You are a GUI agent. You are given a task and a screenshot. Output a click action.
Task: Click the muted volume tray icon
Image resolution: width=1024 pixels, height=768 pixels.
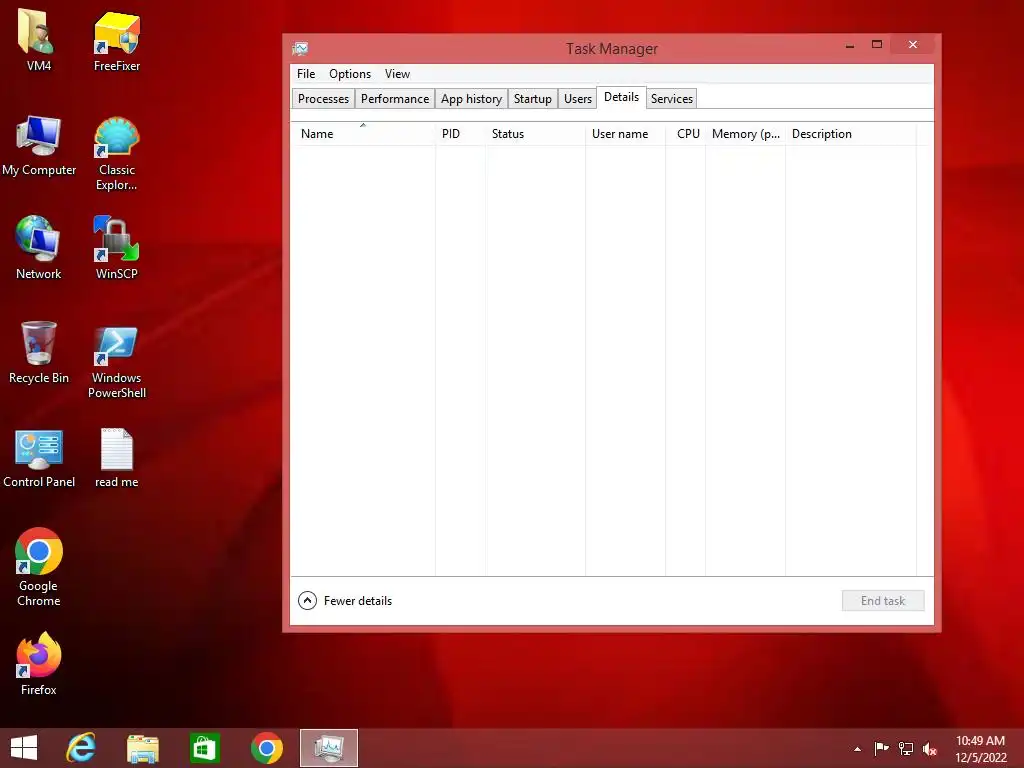coord(930,748)
